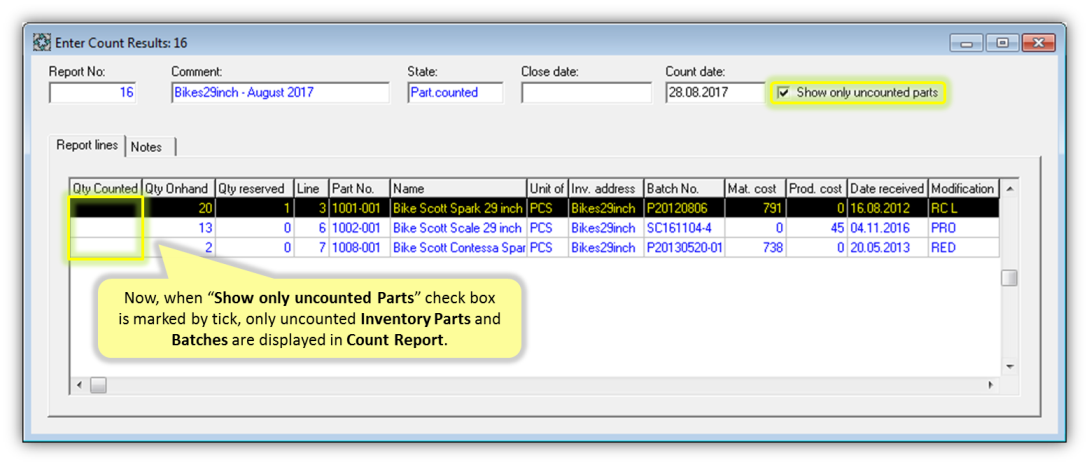Click Qty Counted cell for part 1001-001
This screenshot has width=1089, height=465.
click(x=106, y=208)
